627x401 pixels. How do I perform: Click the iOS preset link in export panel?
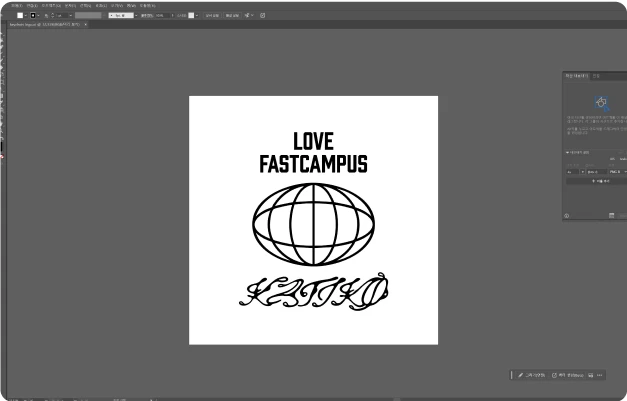tap(612, 159)
